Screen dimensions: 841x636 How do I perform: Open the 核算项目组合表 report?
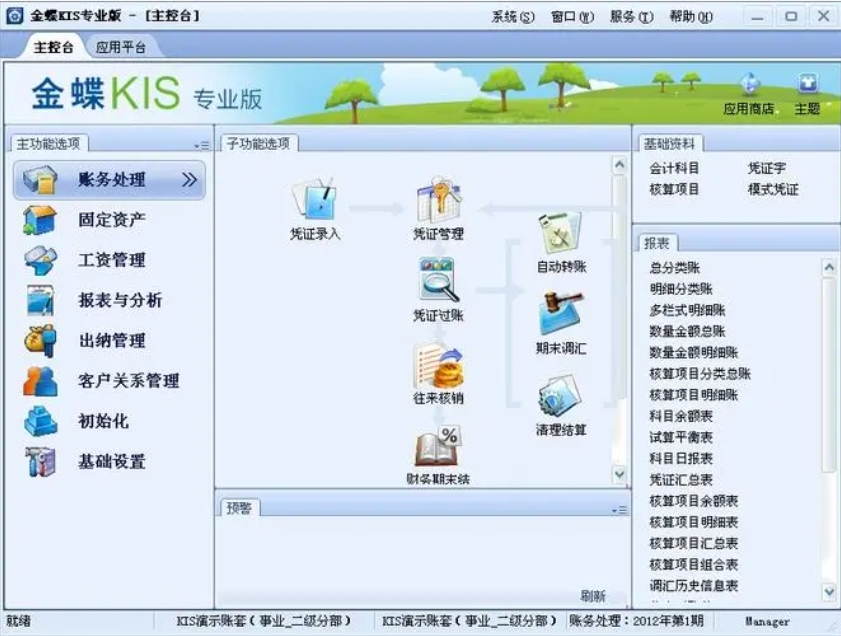694,564
